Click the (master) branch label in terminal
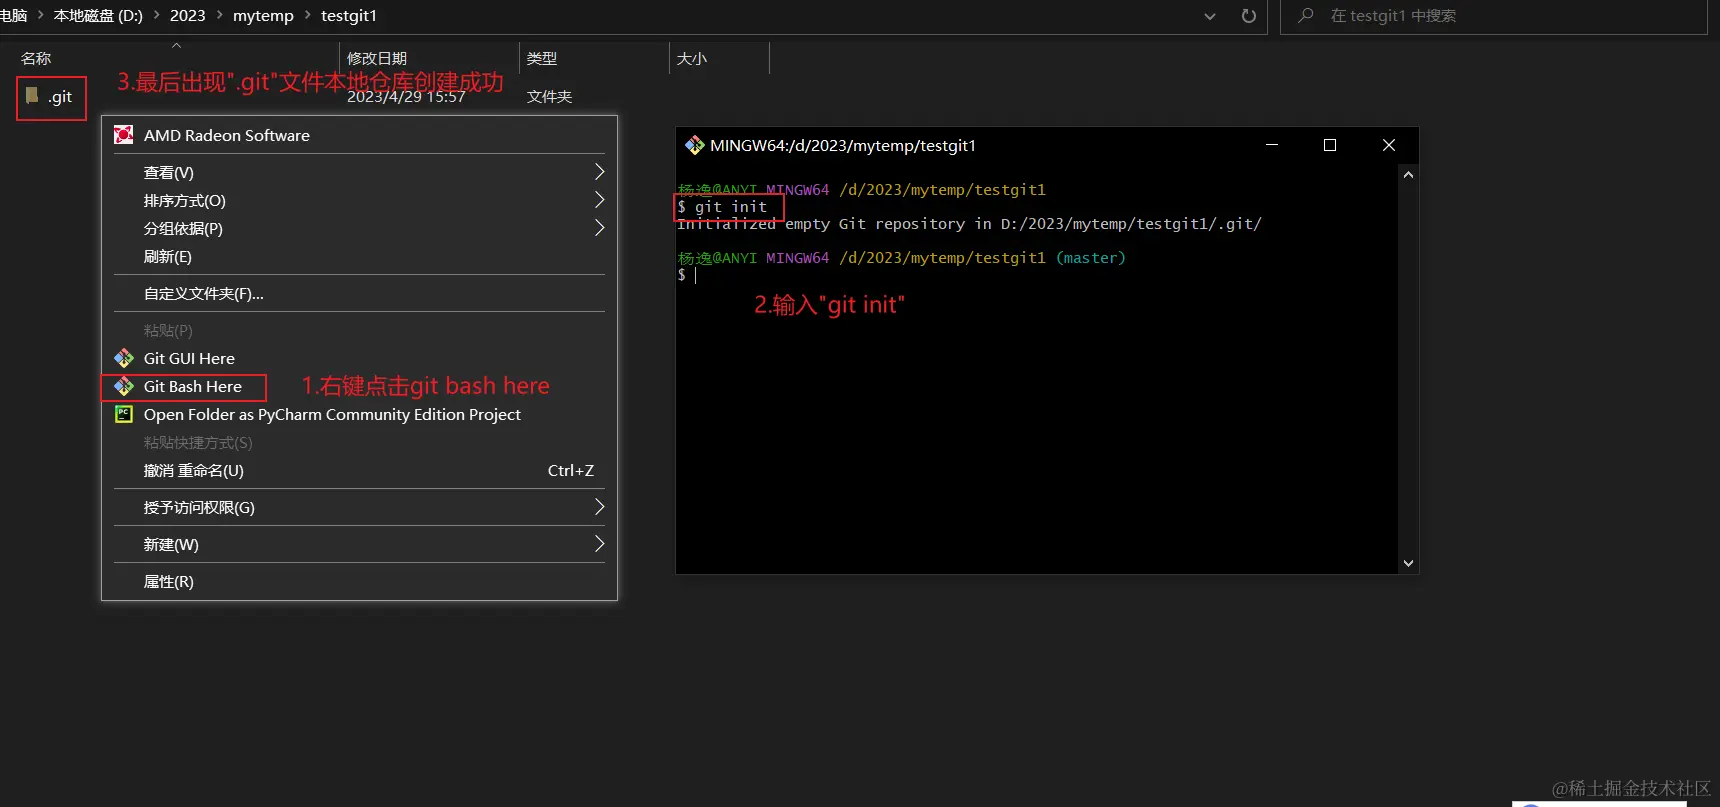Image resolution: width=1720 pixels, height=807 pixels. click(x=1091, y=258)
